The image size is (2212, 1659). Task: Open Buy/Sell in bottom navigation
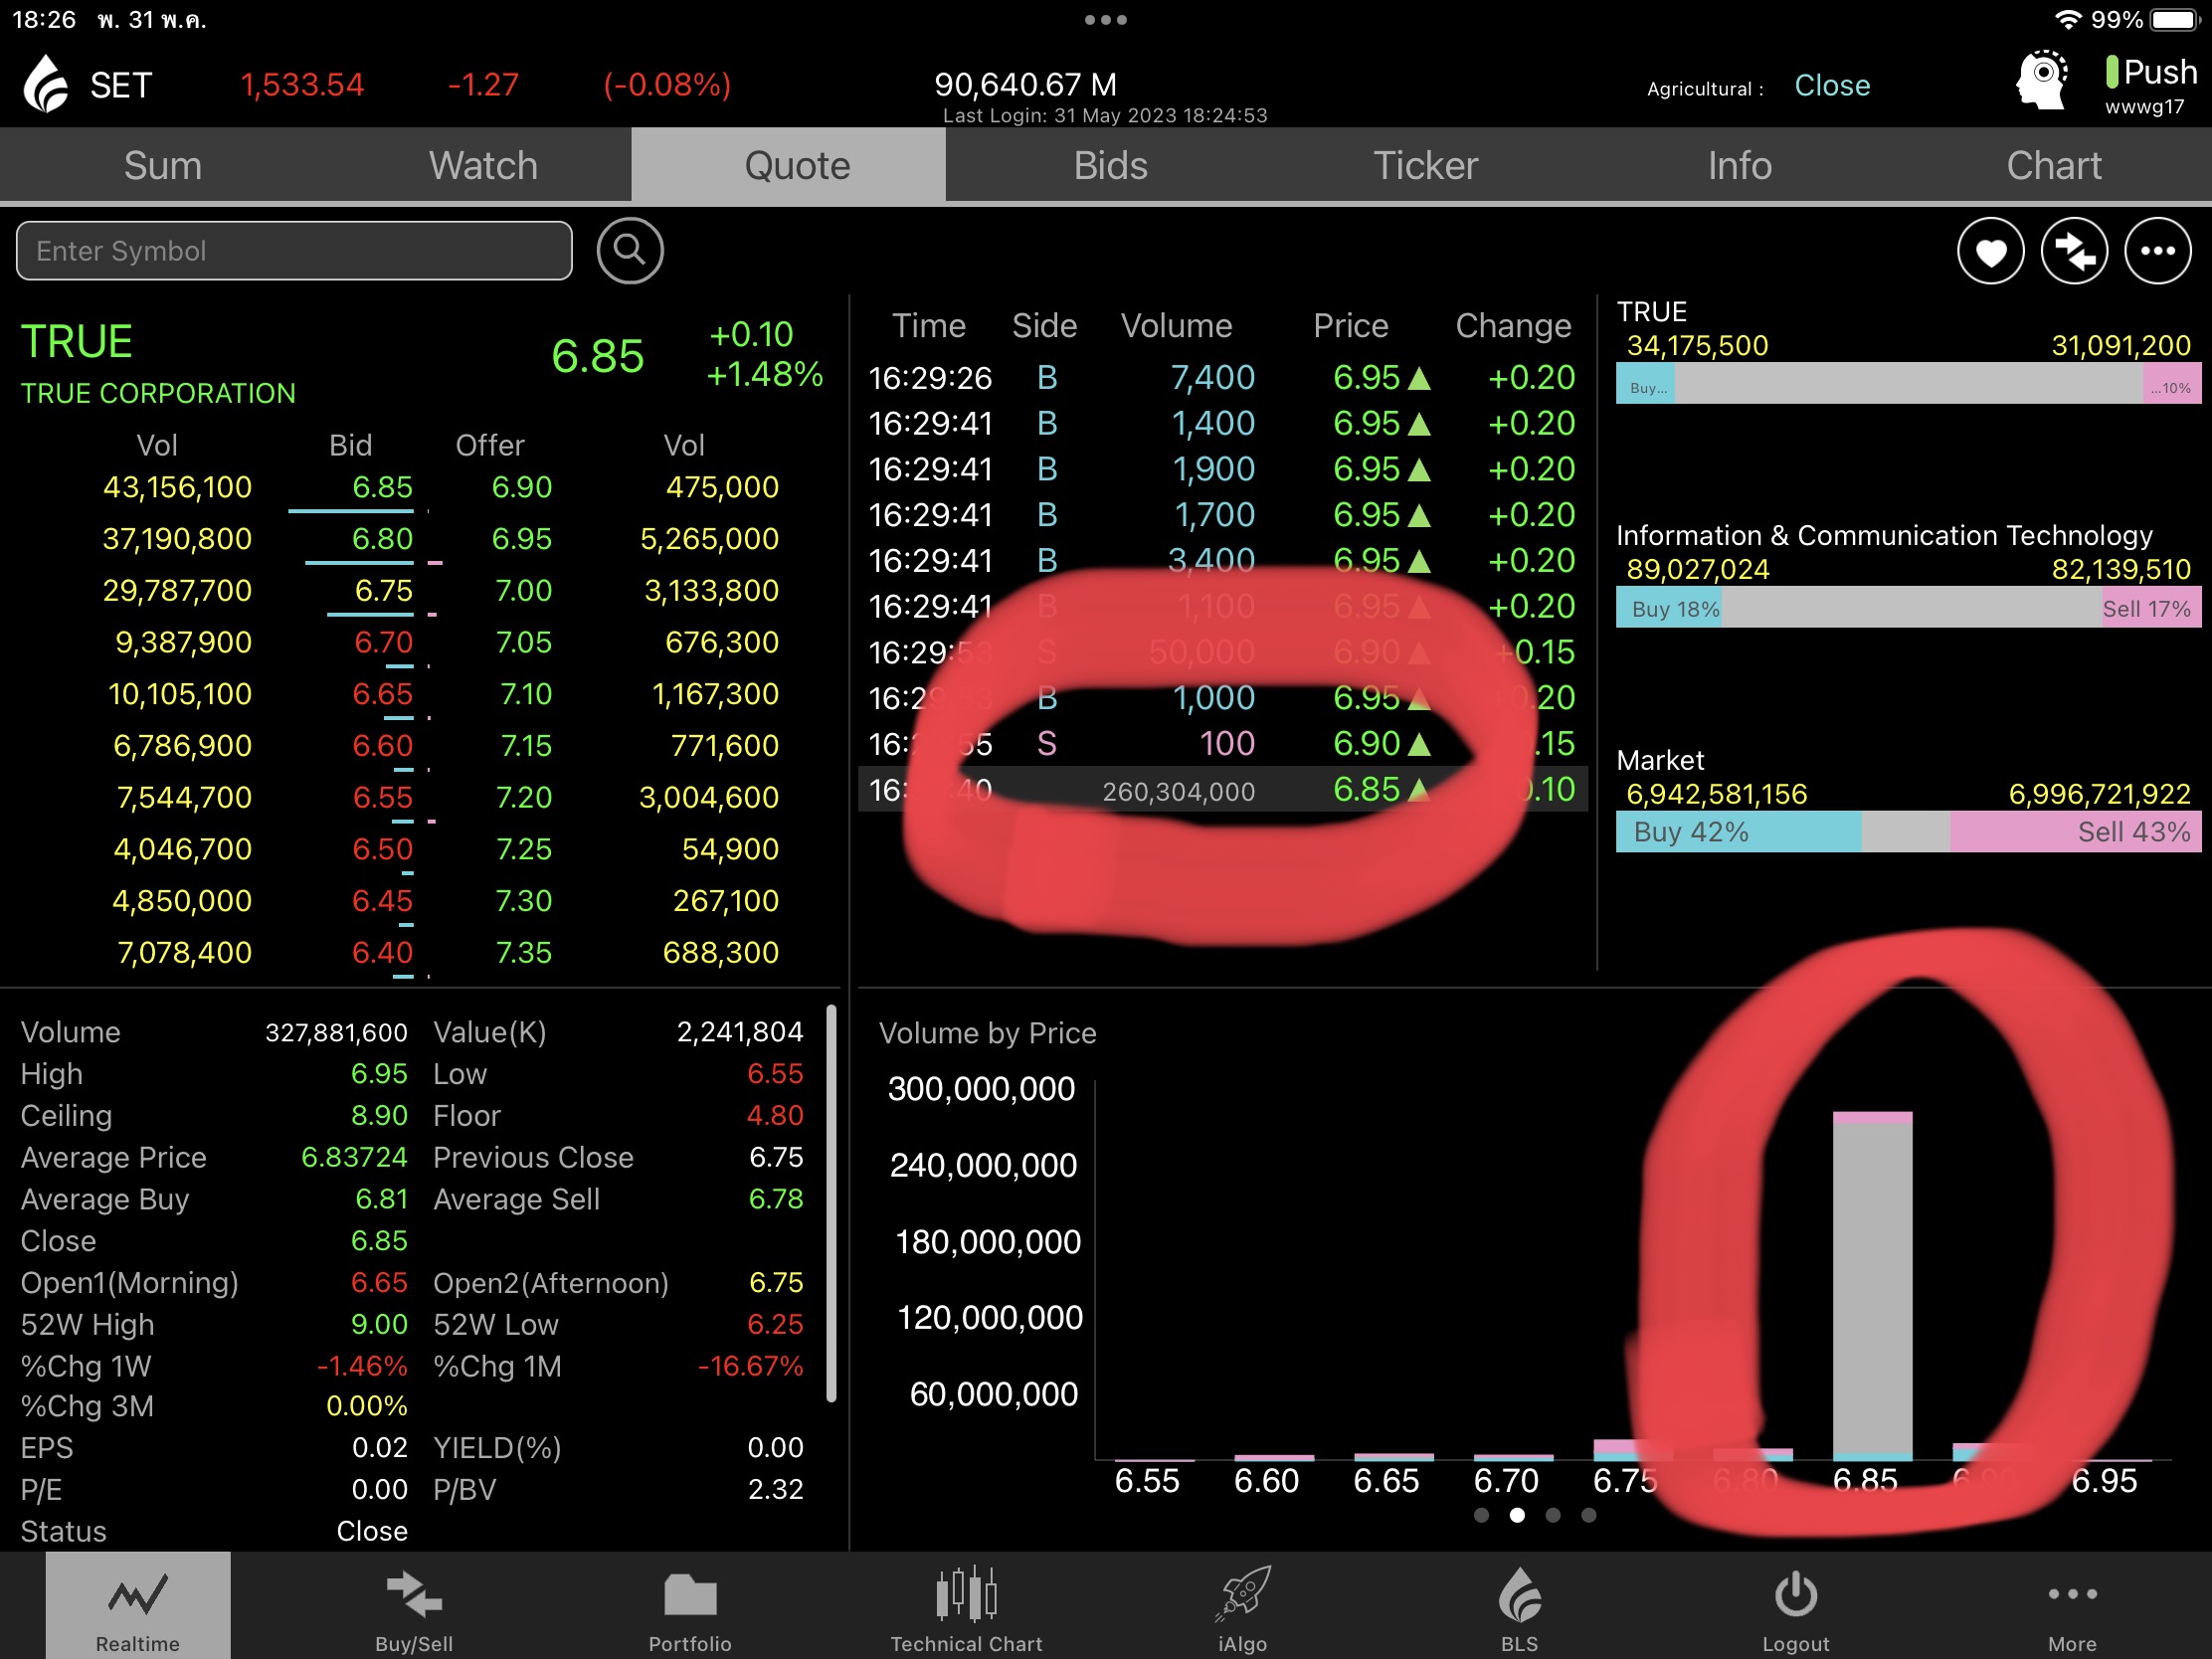tap(414, 1606)
